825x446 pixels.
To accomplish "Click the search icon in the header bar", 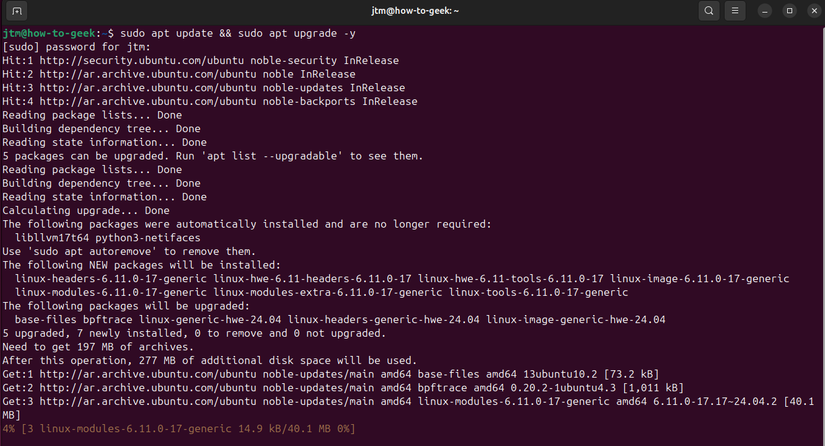I will pos(709,11).
